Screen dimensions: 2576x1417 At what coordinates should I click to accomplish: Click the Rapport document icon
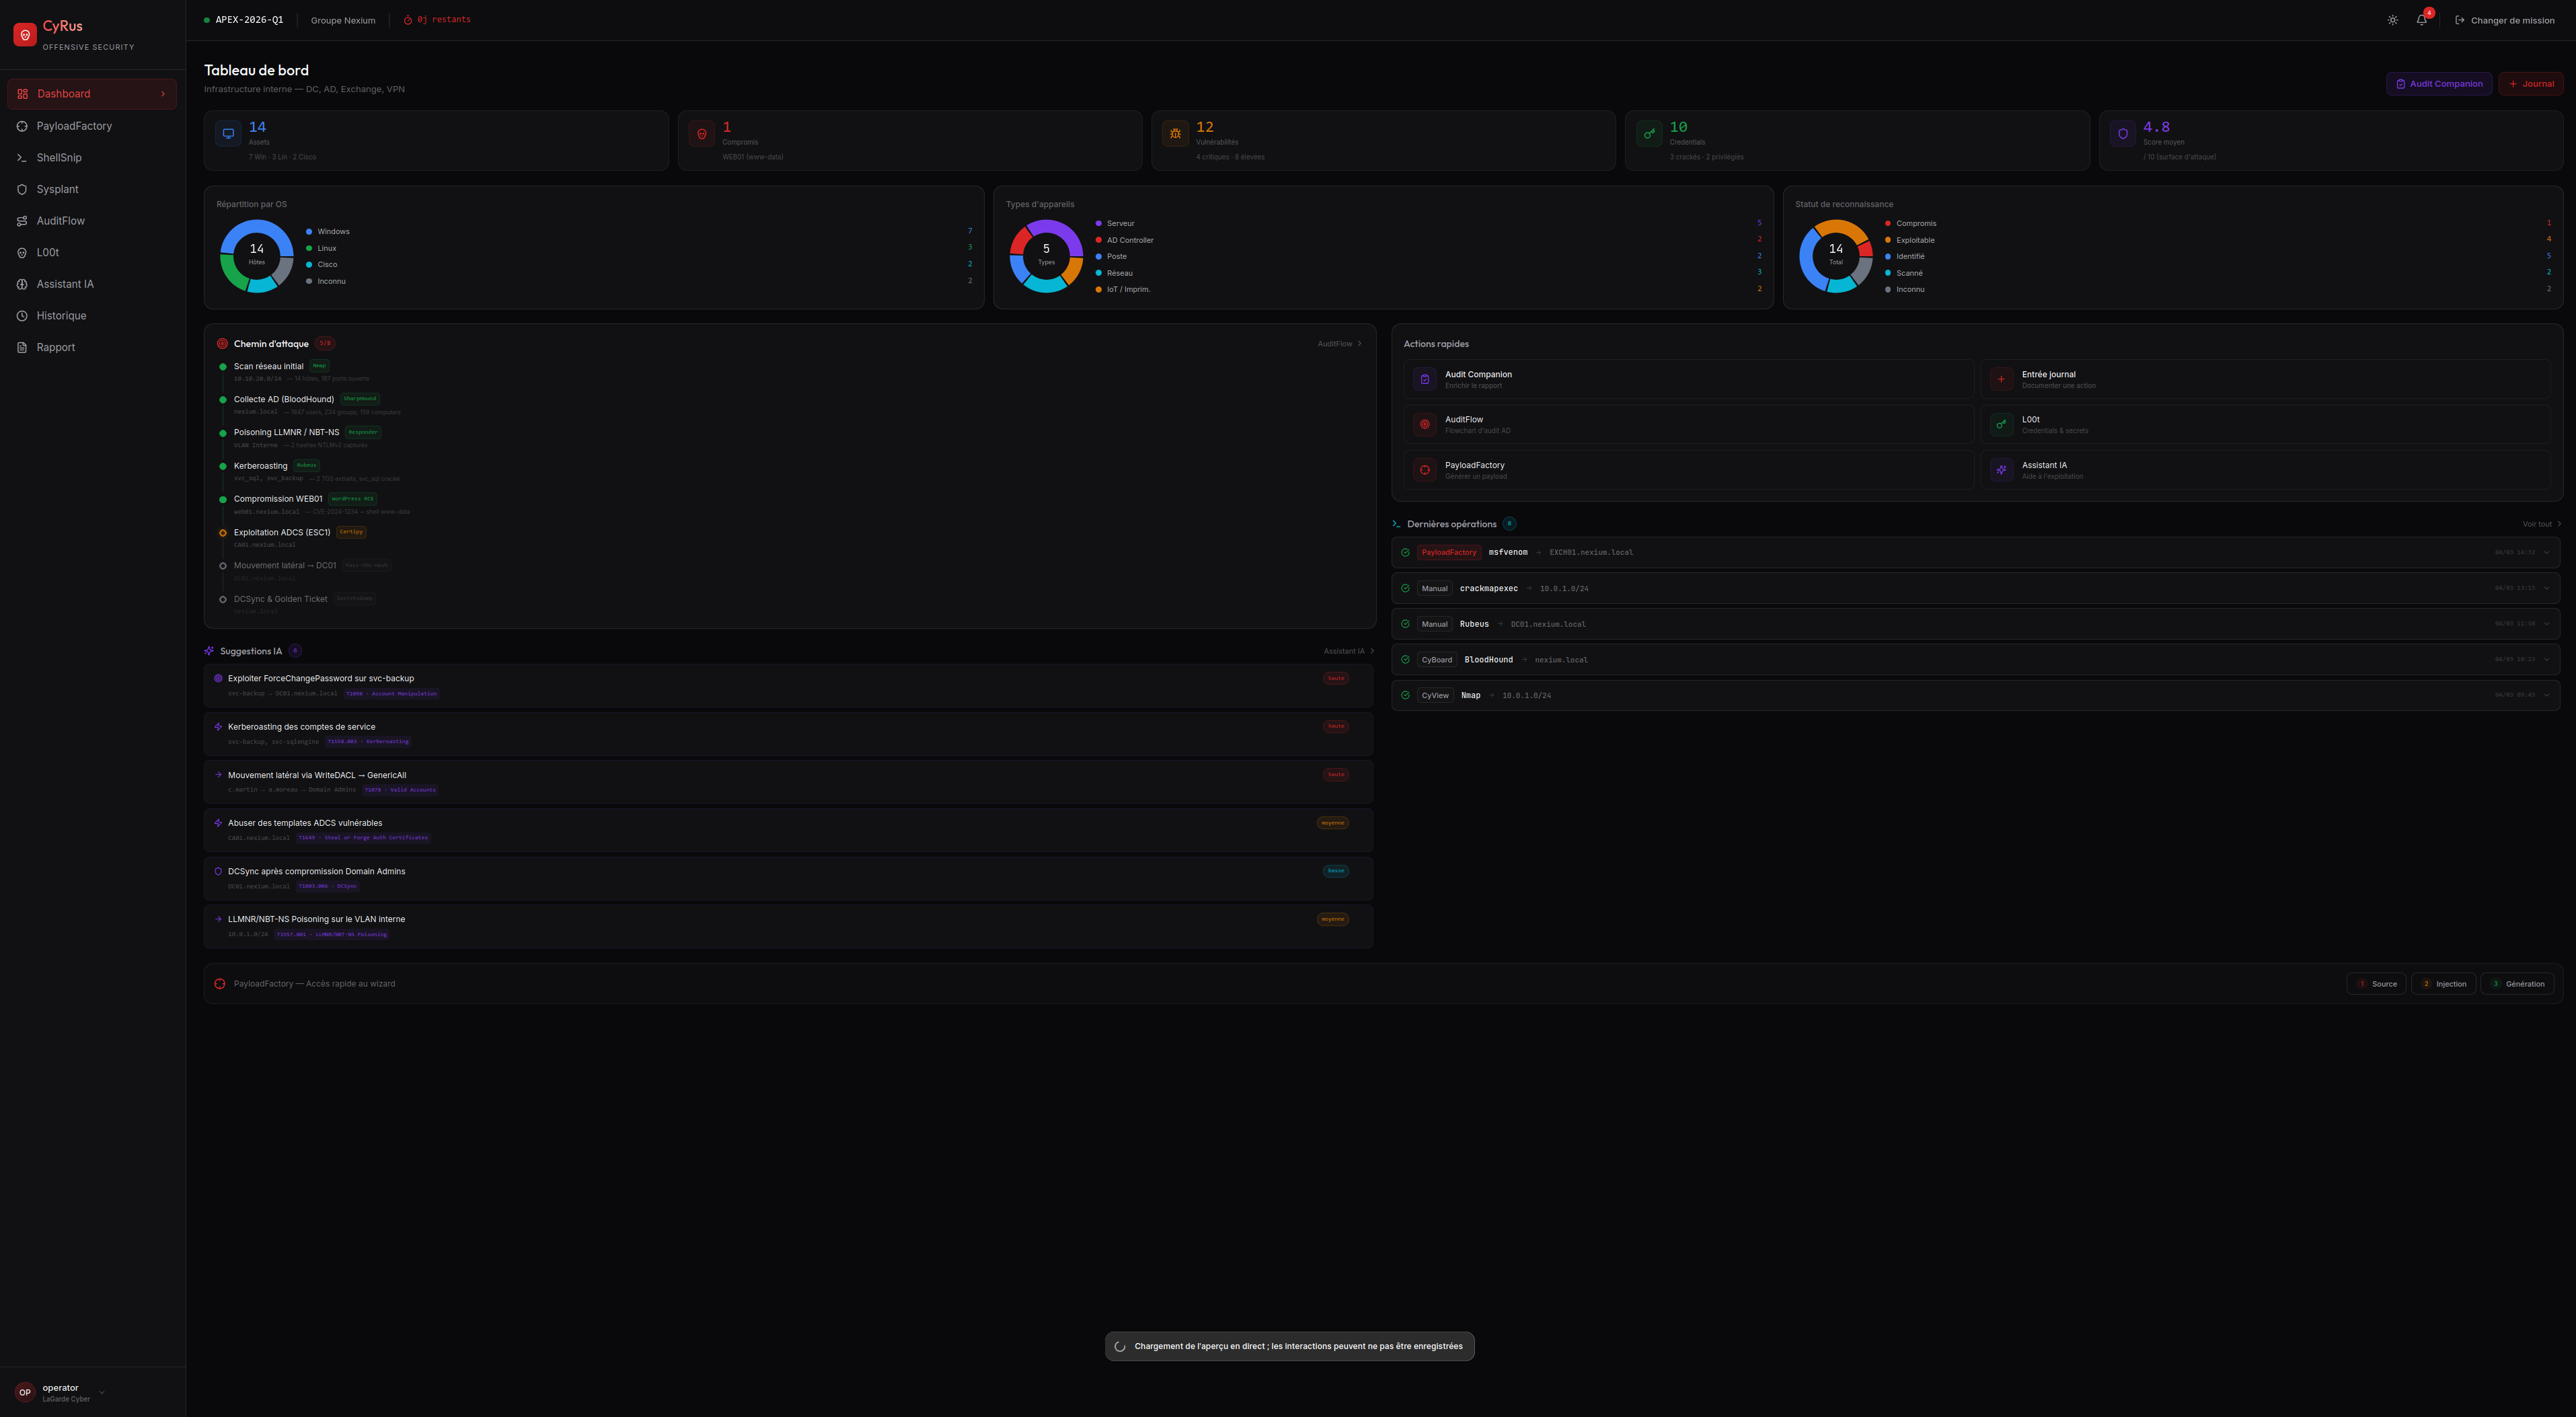coord(22,348)
